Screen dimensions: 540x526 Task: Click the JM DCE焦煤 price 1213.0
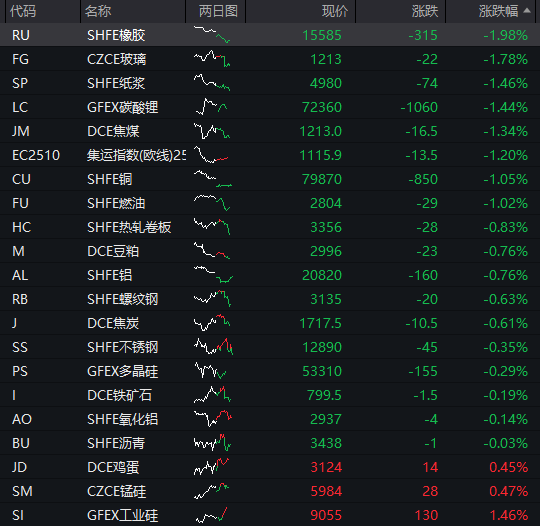coord(320,131)
